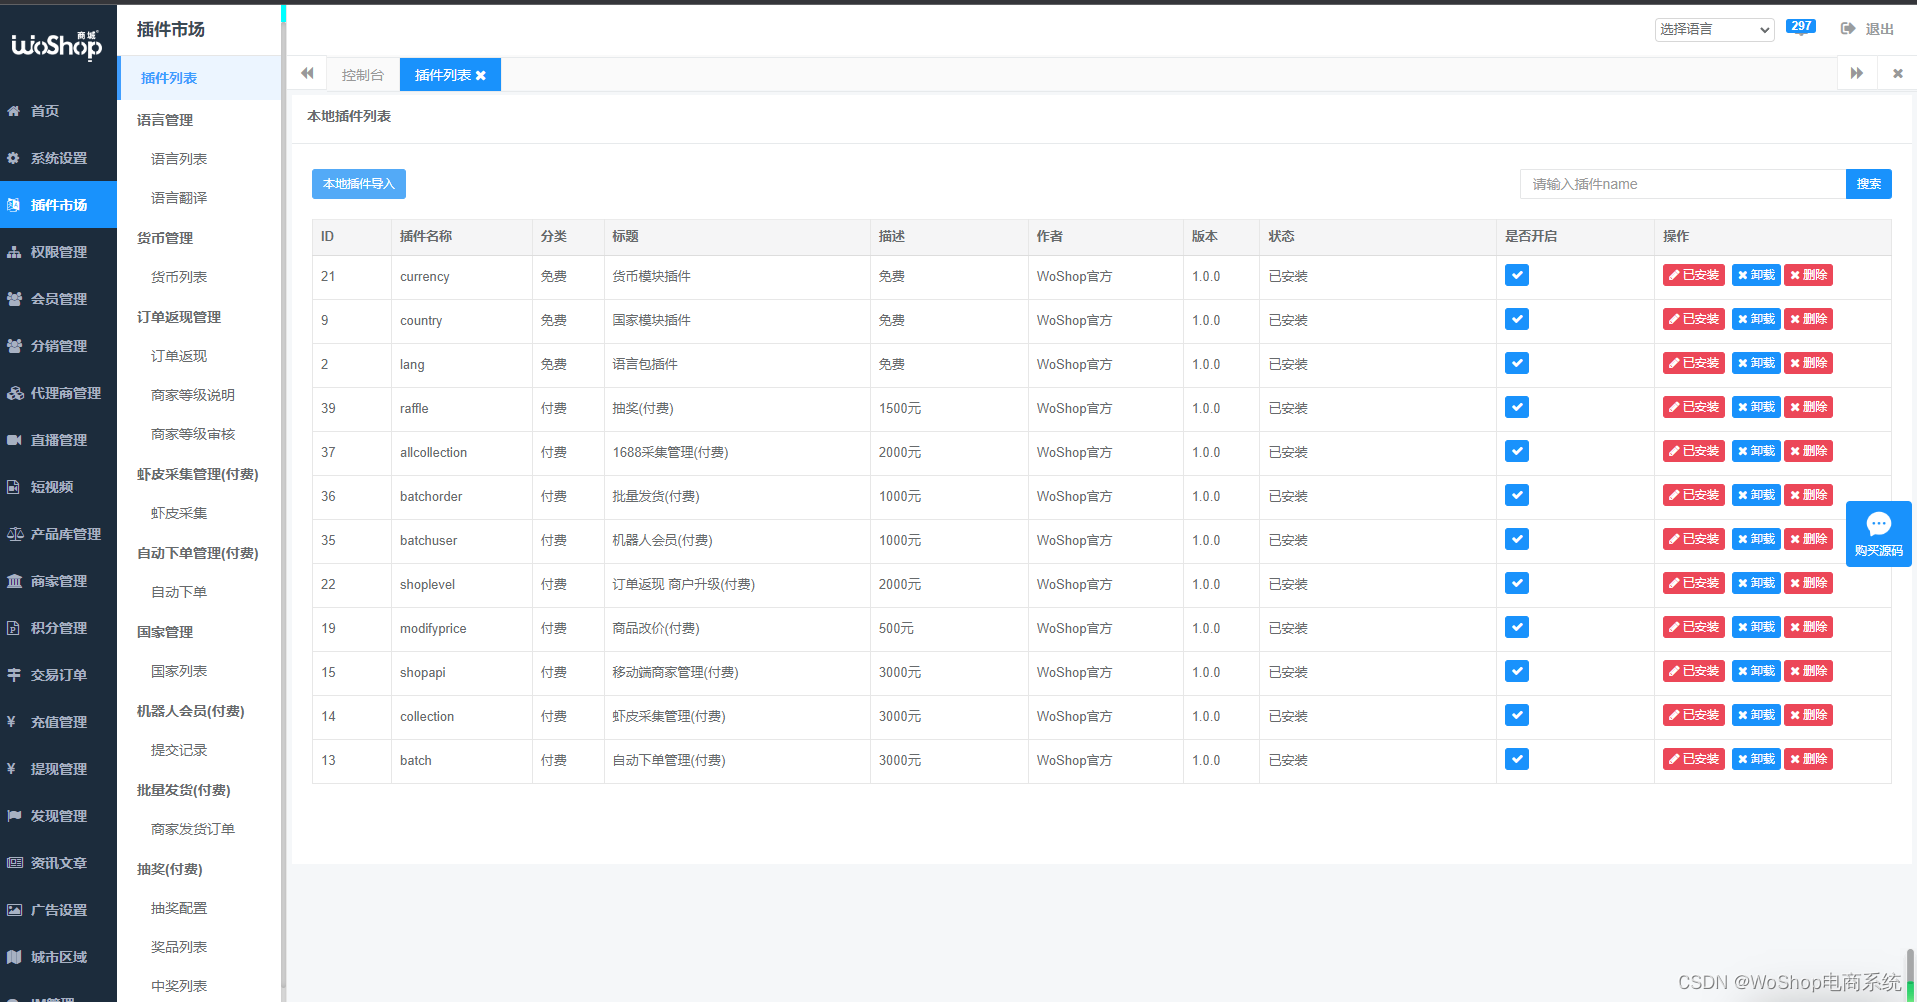Screen dimensions: 1917x1002
Task: Click the plugin name search input
Action: 1682,184
